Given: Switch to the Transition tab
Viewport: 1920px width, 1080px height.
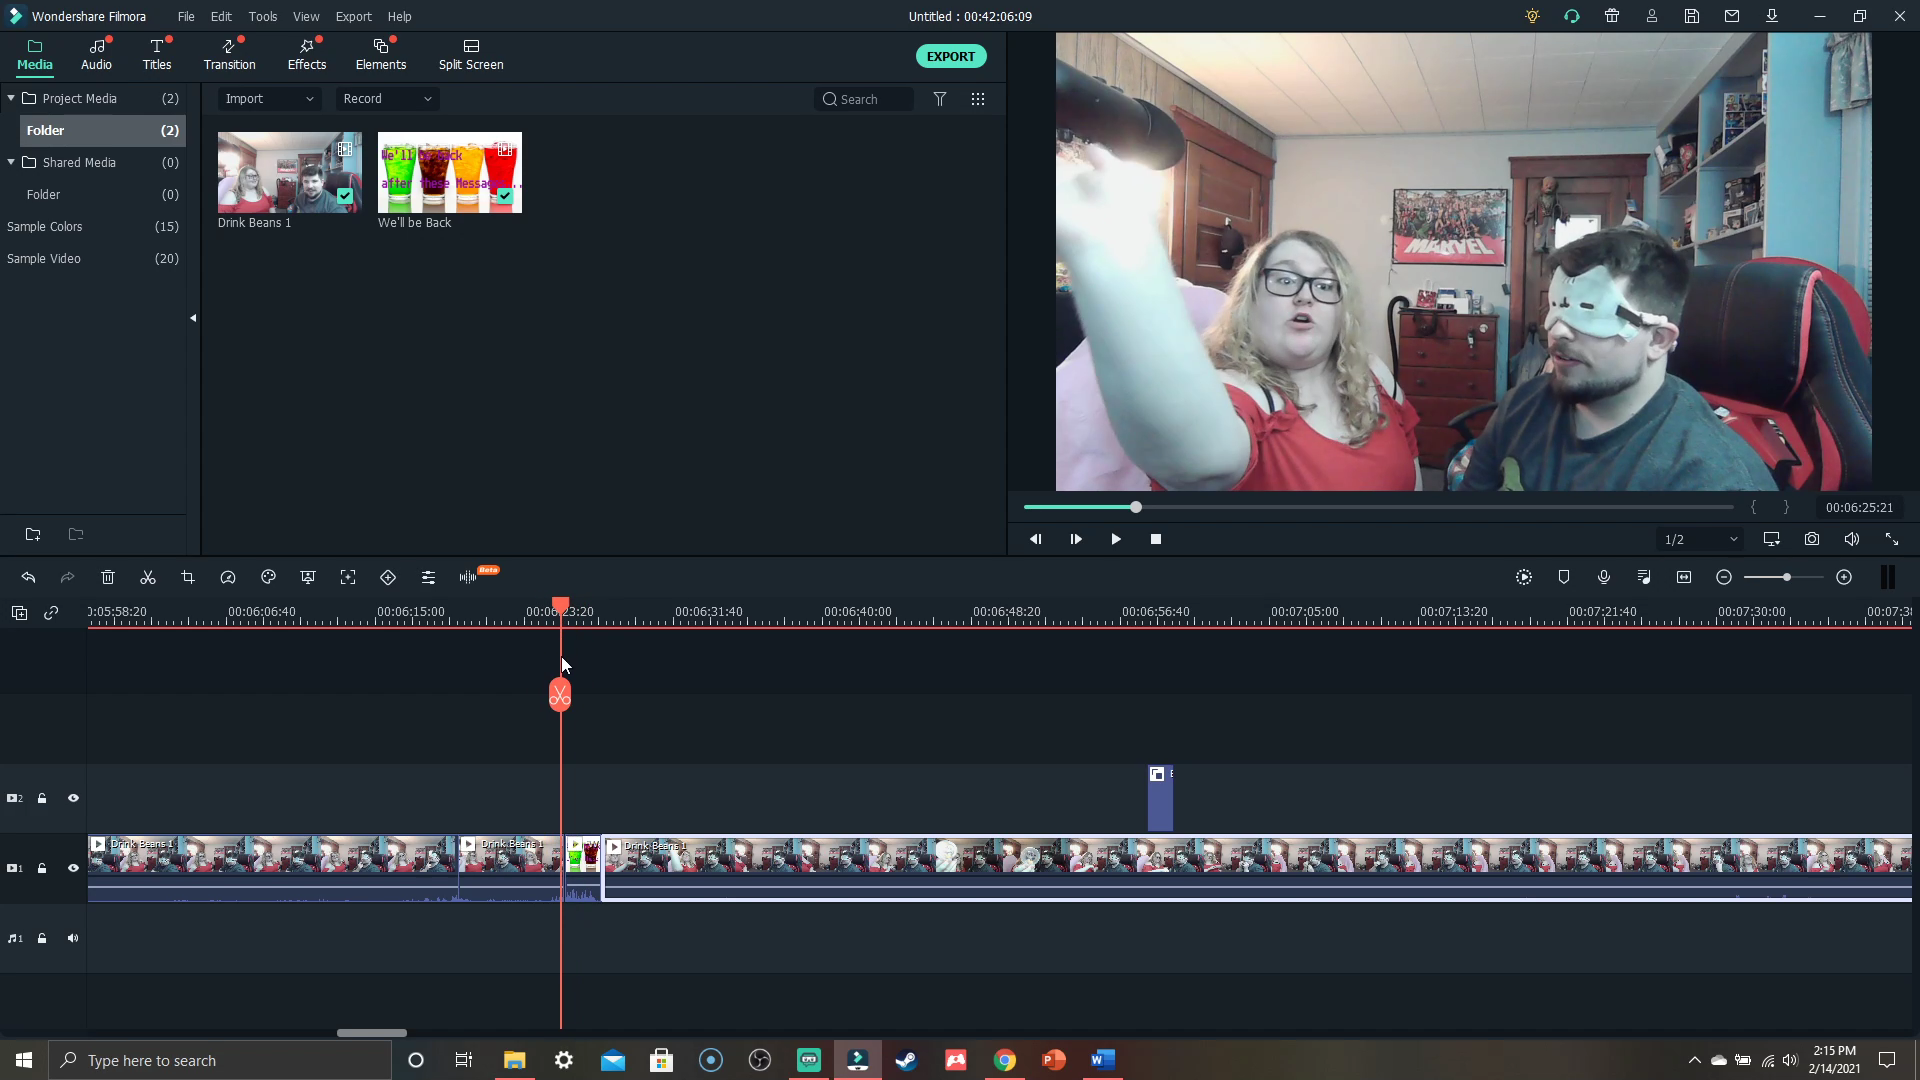Looking at the screenshot, I should 229,55.
